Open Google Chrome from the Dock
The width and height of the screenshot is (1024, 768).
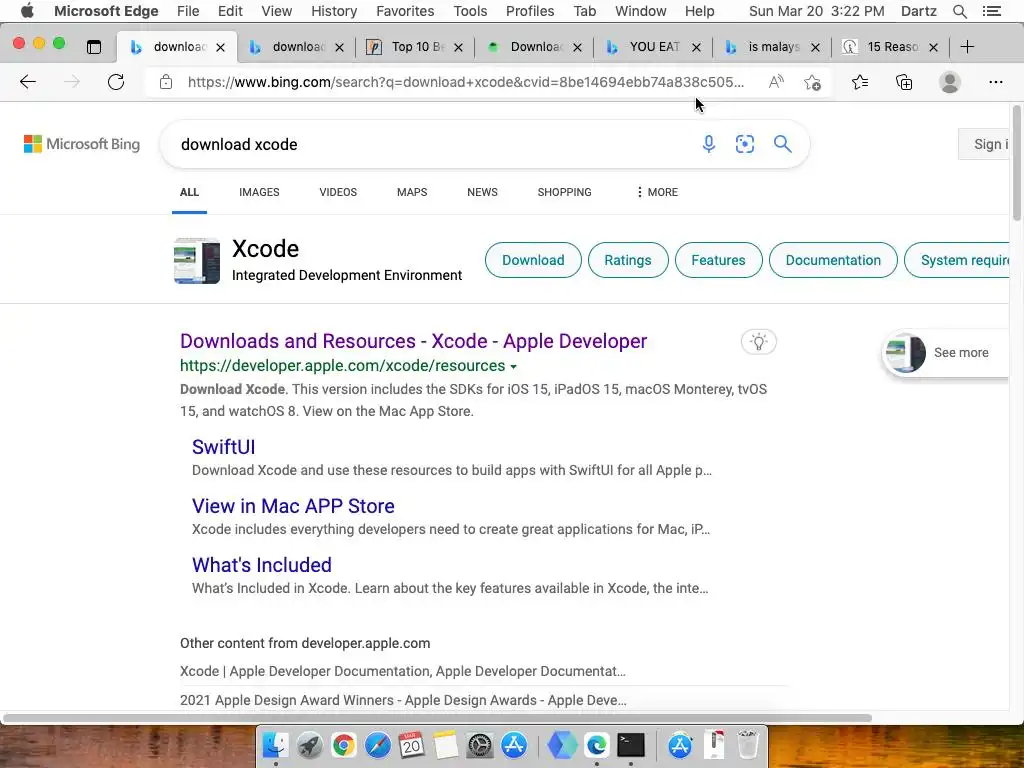344,745
